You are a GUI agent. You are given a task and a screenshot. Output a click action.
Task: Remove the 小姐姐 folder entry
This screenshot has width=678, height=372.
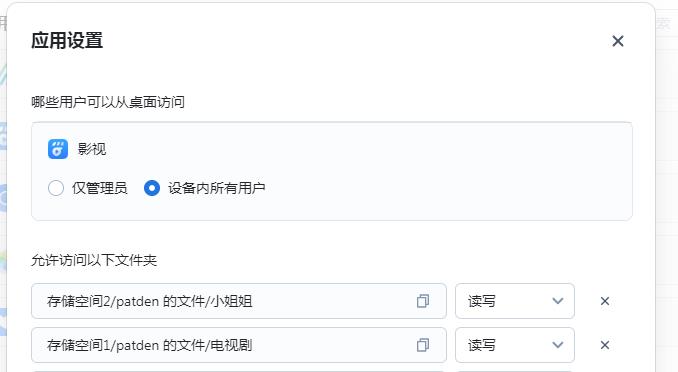[x=605, y=301]
